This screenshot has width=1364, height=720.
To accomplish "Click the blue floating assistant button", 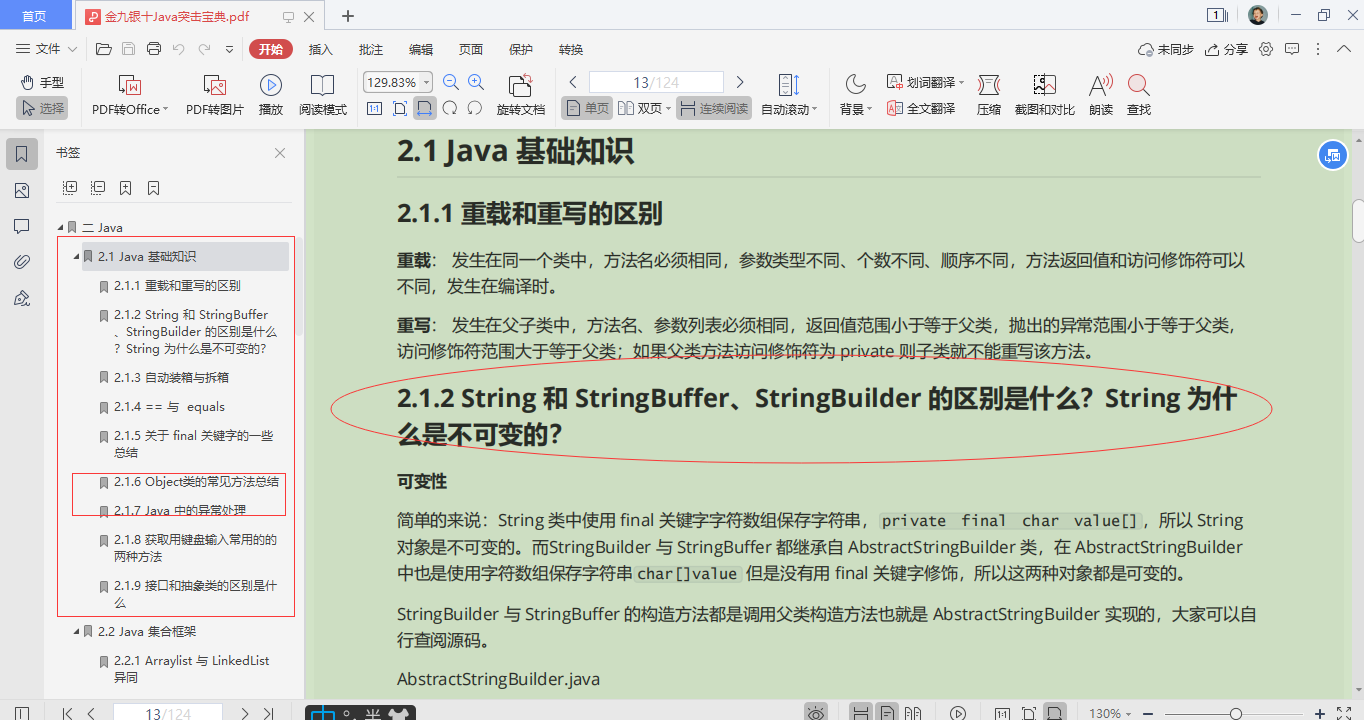I will click(1332, 155).
